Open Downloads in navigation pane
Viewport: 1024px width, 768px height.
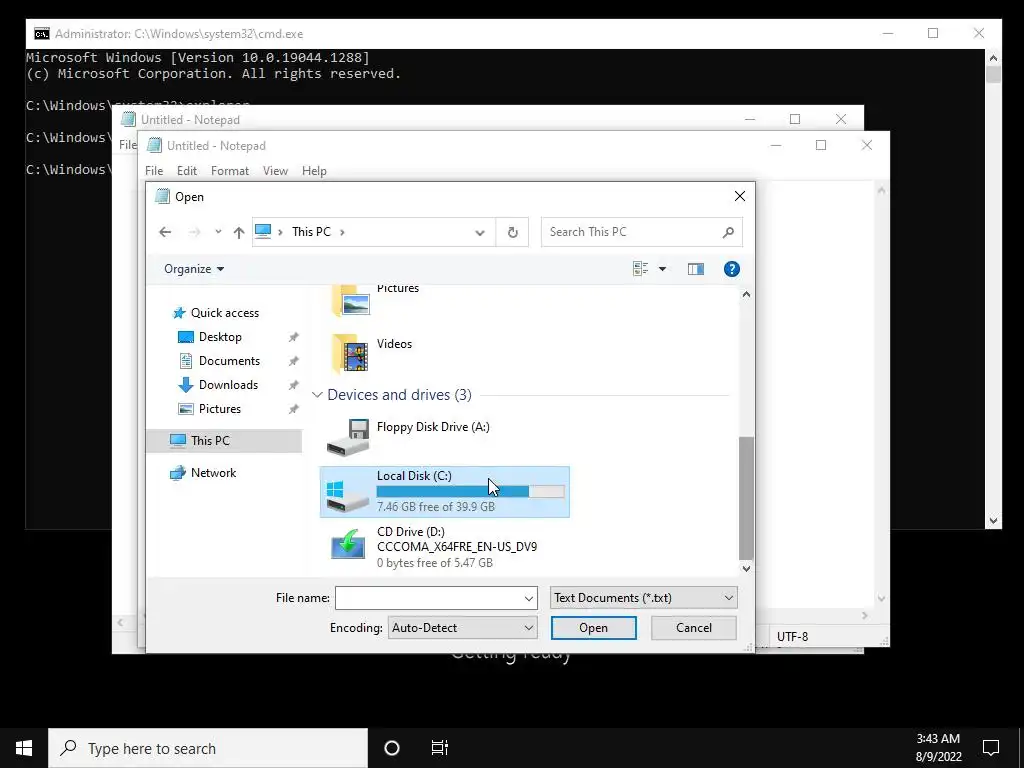[x=228, y=385]
